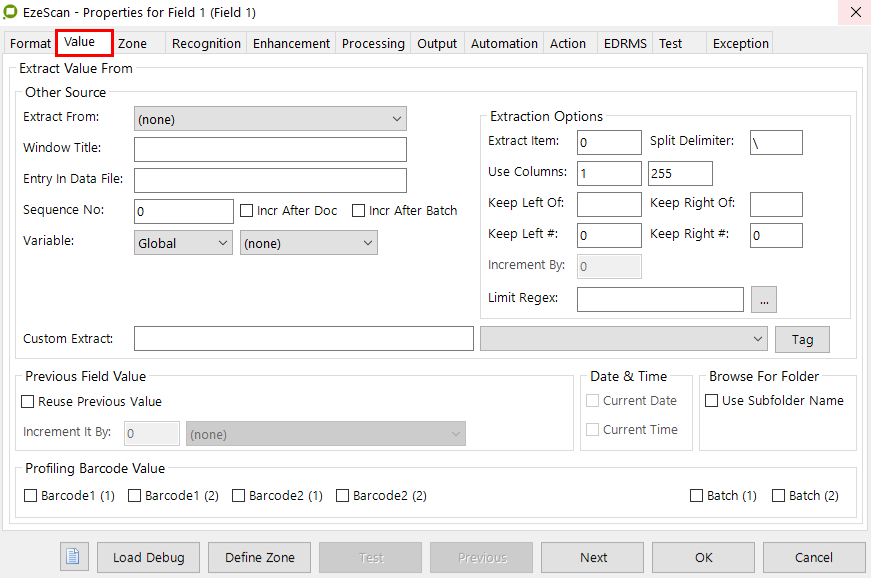Focus the Split Delimiter input box
The width and height of the screenshot is (871, 578).
coord(775,143)
